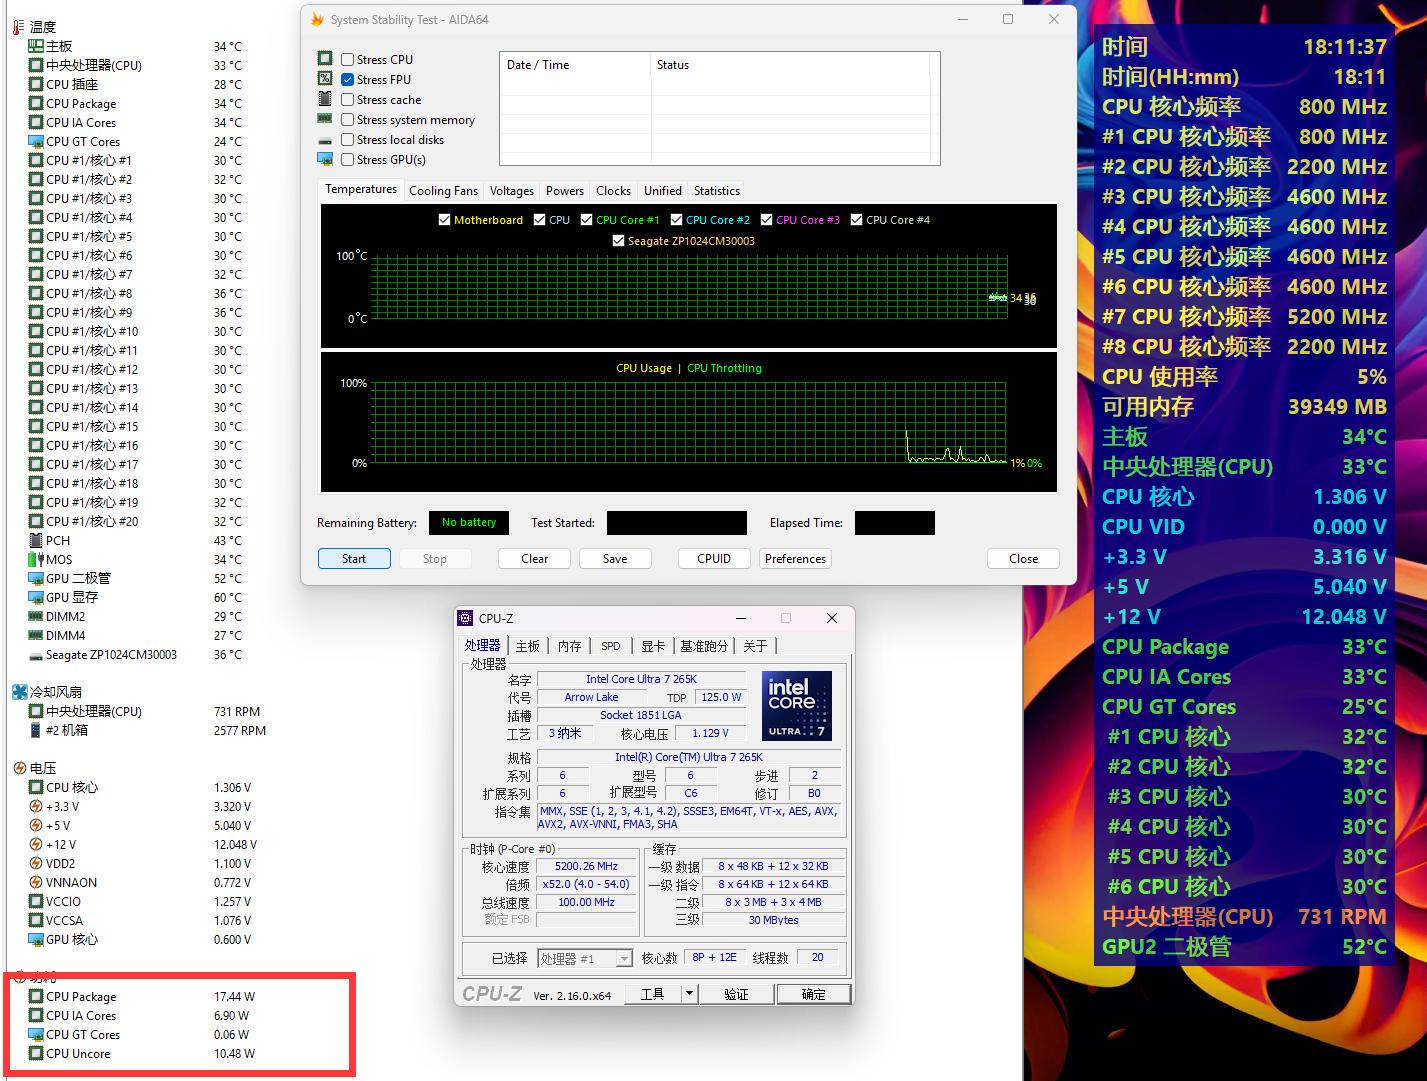Click the memory module icon beside Stress system memory
The image size is (1427, 1081).
click(325, 119)
